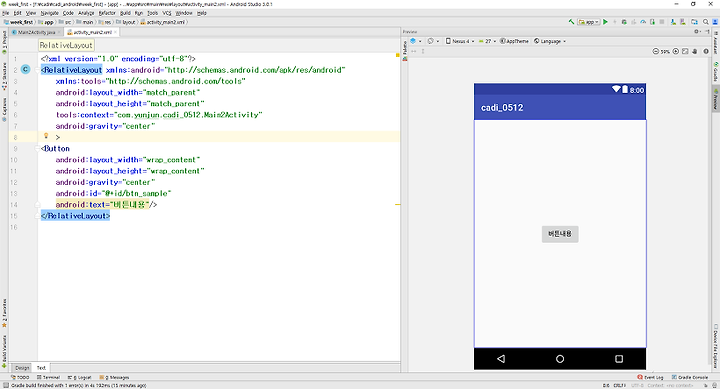Click the back button in phone preview
The image size is (720, 389).
(501, 359)
